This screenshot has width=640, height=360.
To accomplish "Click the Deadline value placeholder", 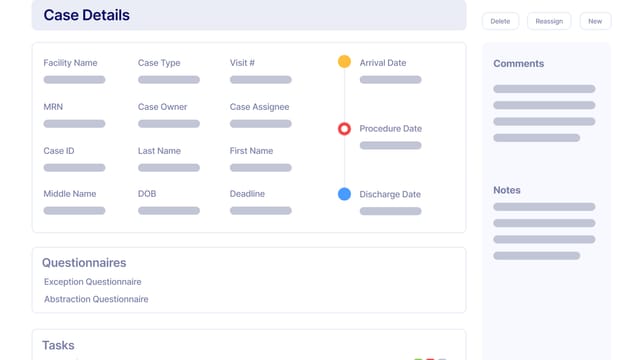I will click(260, 211).
